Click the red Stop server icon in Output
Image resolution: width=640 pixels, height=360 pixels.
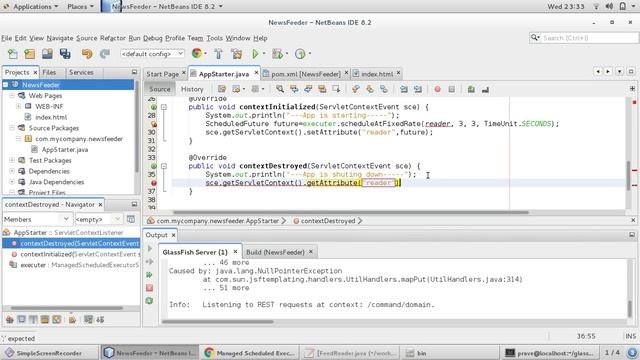pos(149,288)
